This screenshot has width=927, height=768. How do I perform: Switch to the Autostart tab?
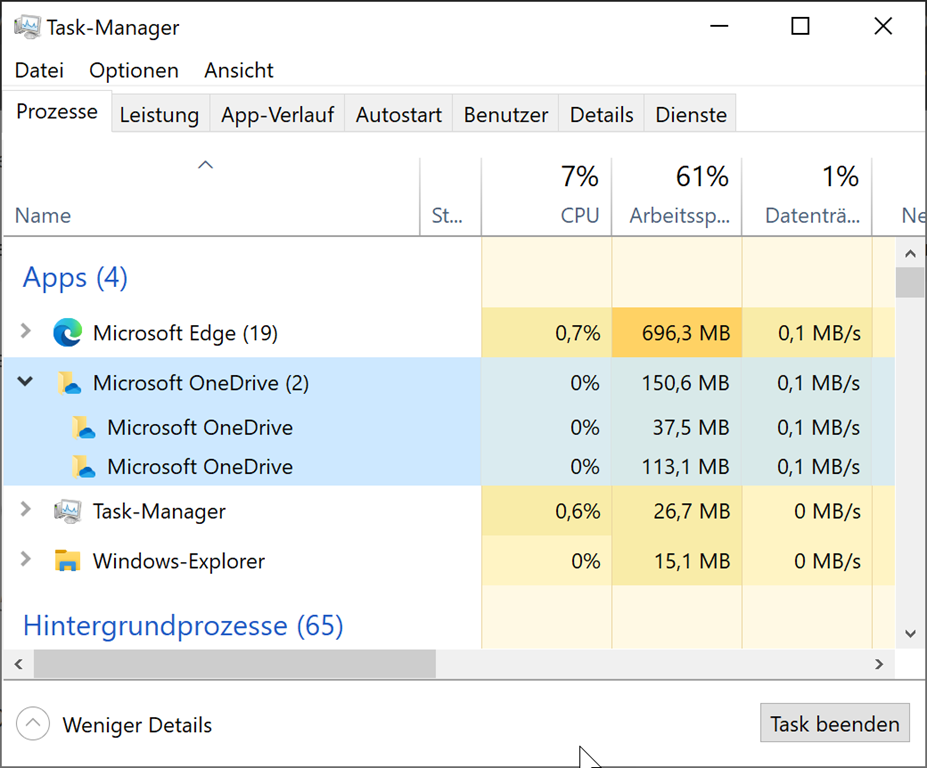[x=398, y=115]
